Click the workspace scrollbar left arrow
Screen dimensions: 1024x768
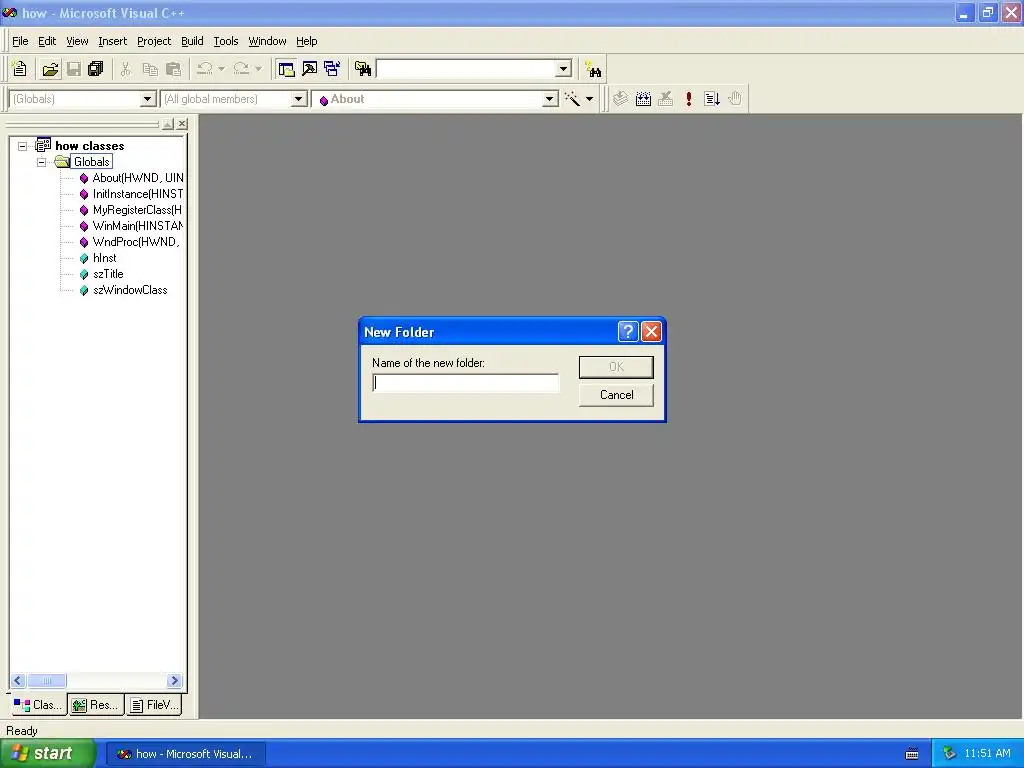pos(18,680)
